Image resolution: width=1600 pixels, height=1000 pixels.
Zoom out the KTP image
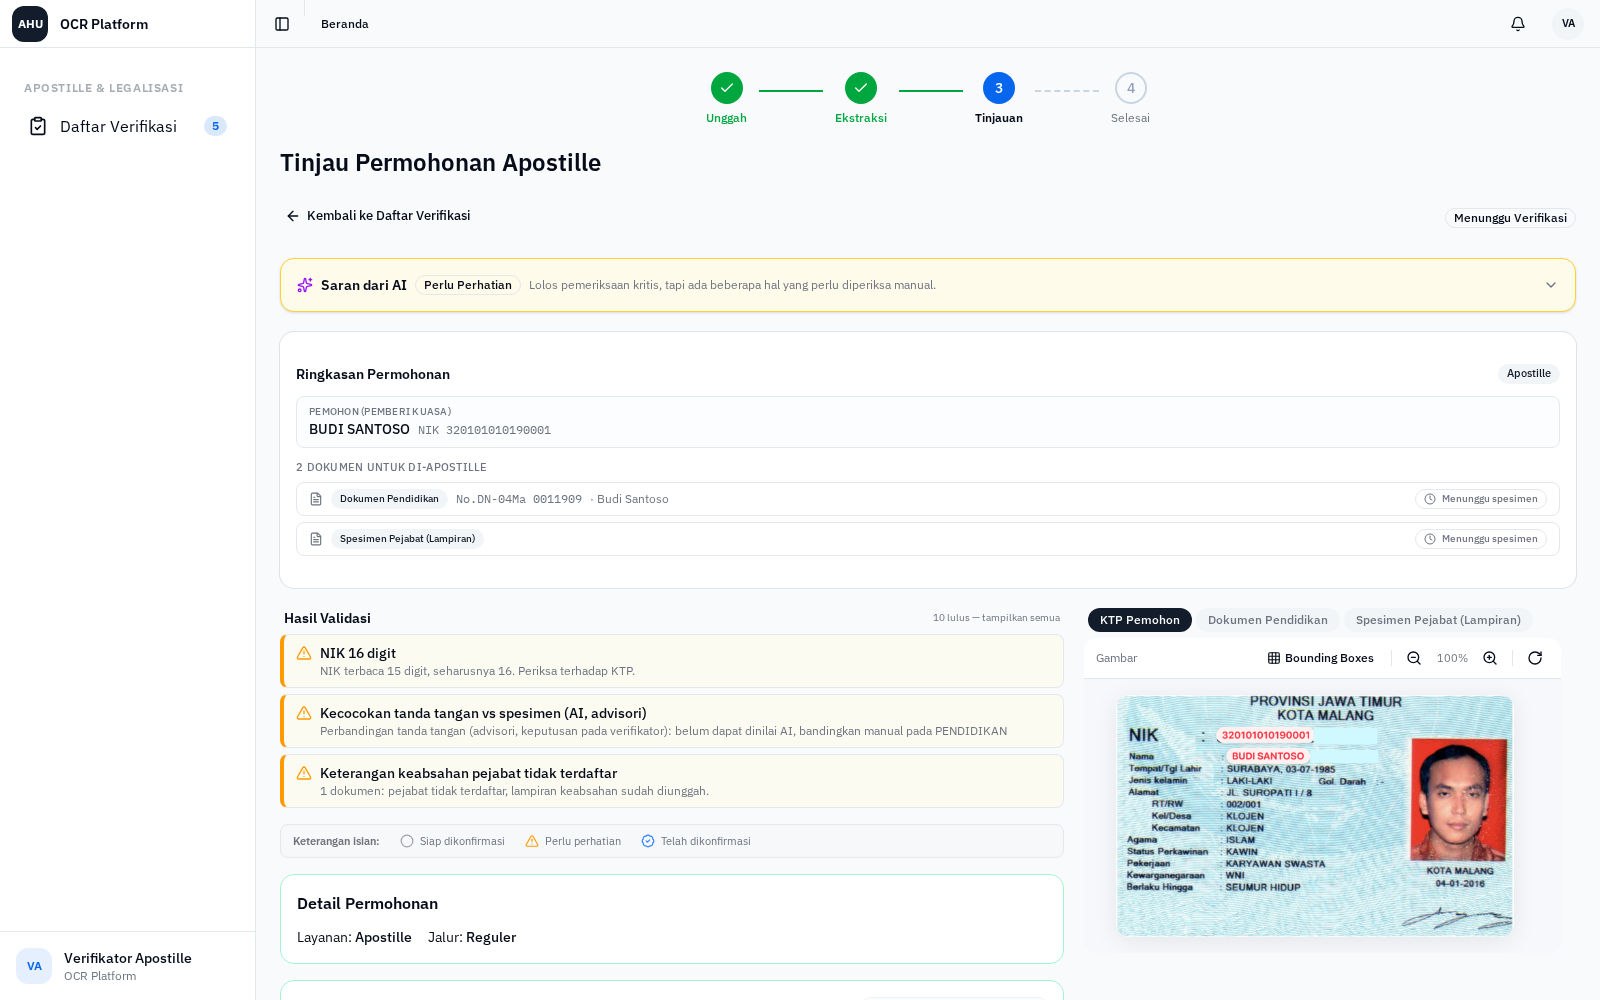click(1414, 658)
